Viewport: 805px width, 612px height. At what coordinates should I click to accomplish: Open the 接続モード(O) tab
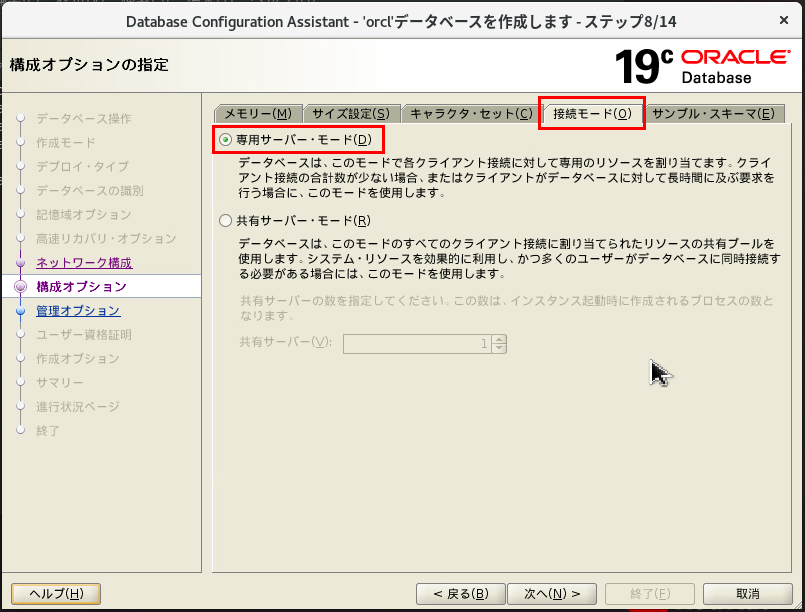(x=592, y=113)
